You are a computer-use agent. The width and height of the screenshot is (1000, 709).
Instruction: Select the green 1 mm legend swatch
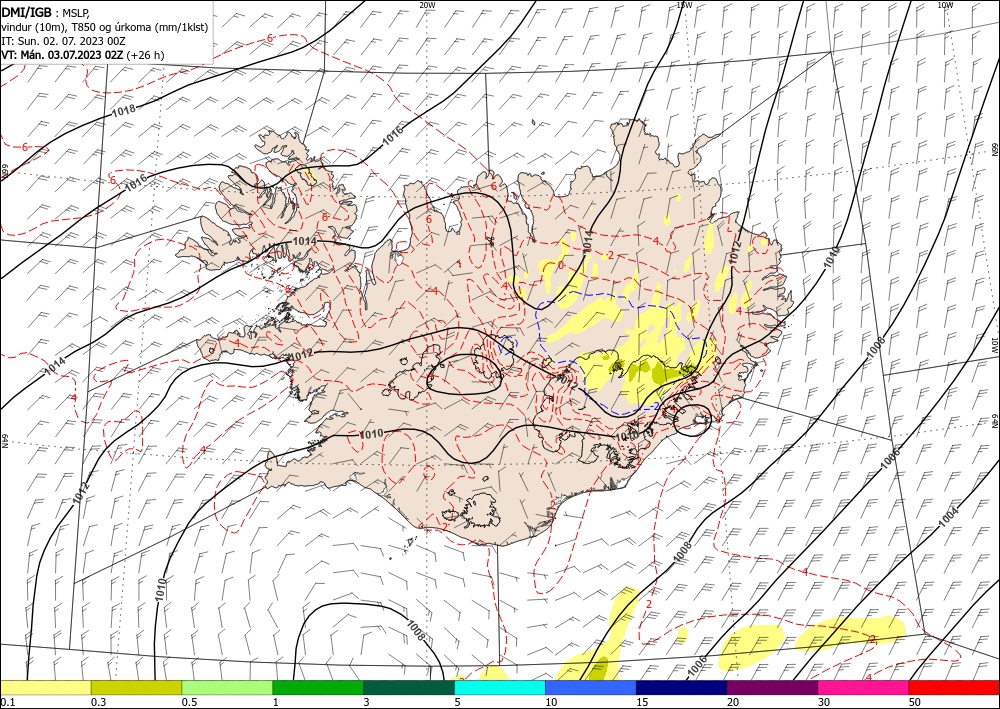[318, 687]
